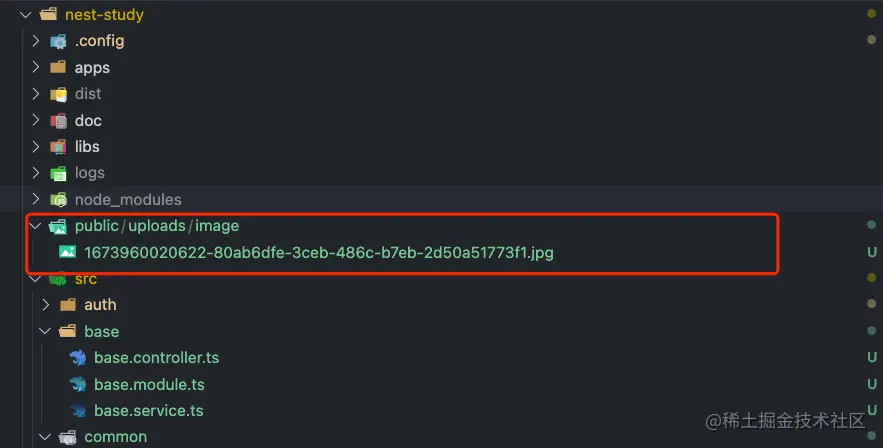Open base.module.ts file
The width and height of the screenshot is (883, 448).
click(149, 384)
